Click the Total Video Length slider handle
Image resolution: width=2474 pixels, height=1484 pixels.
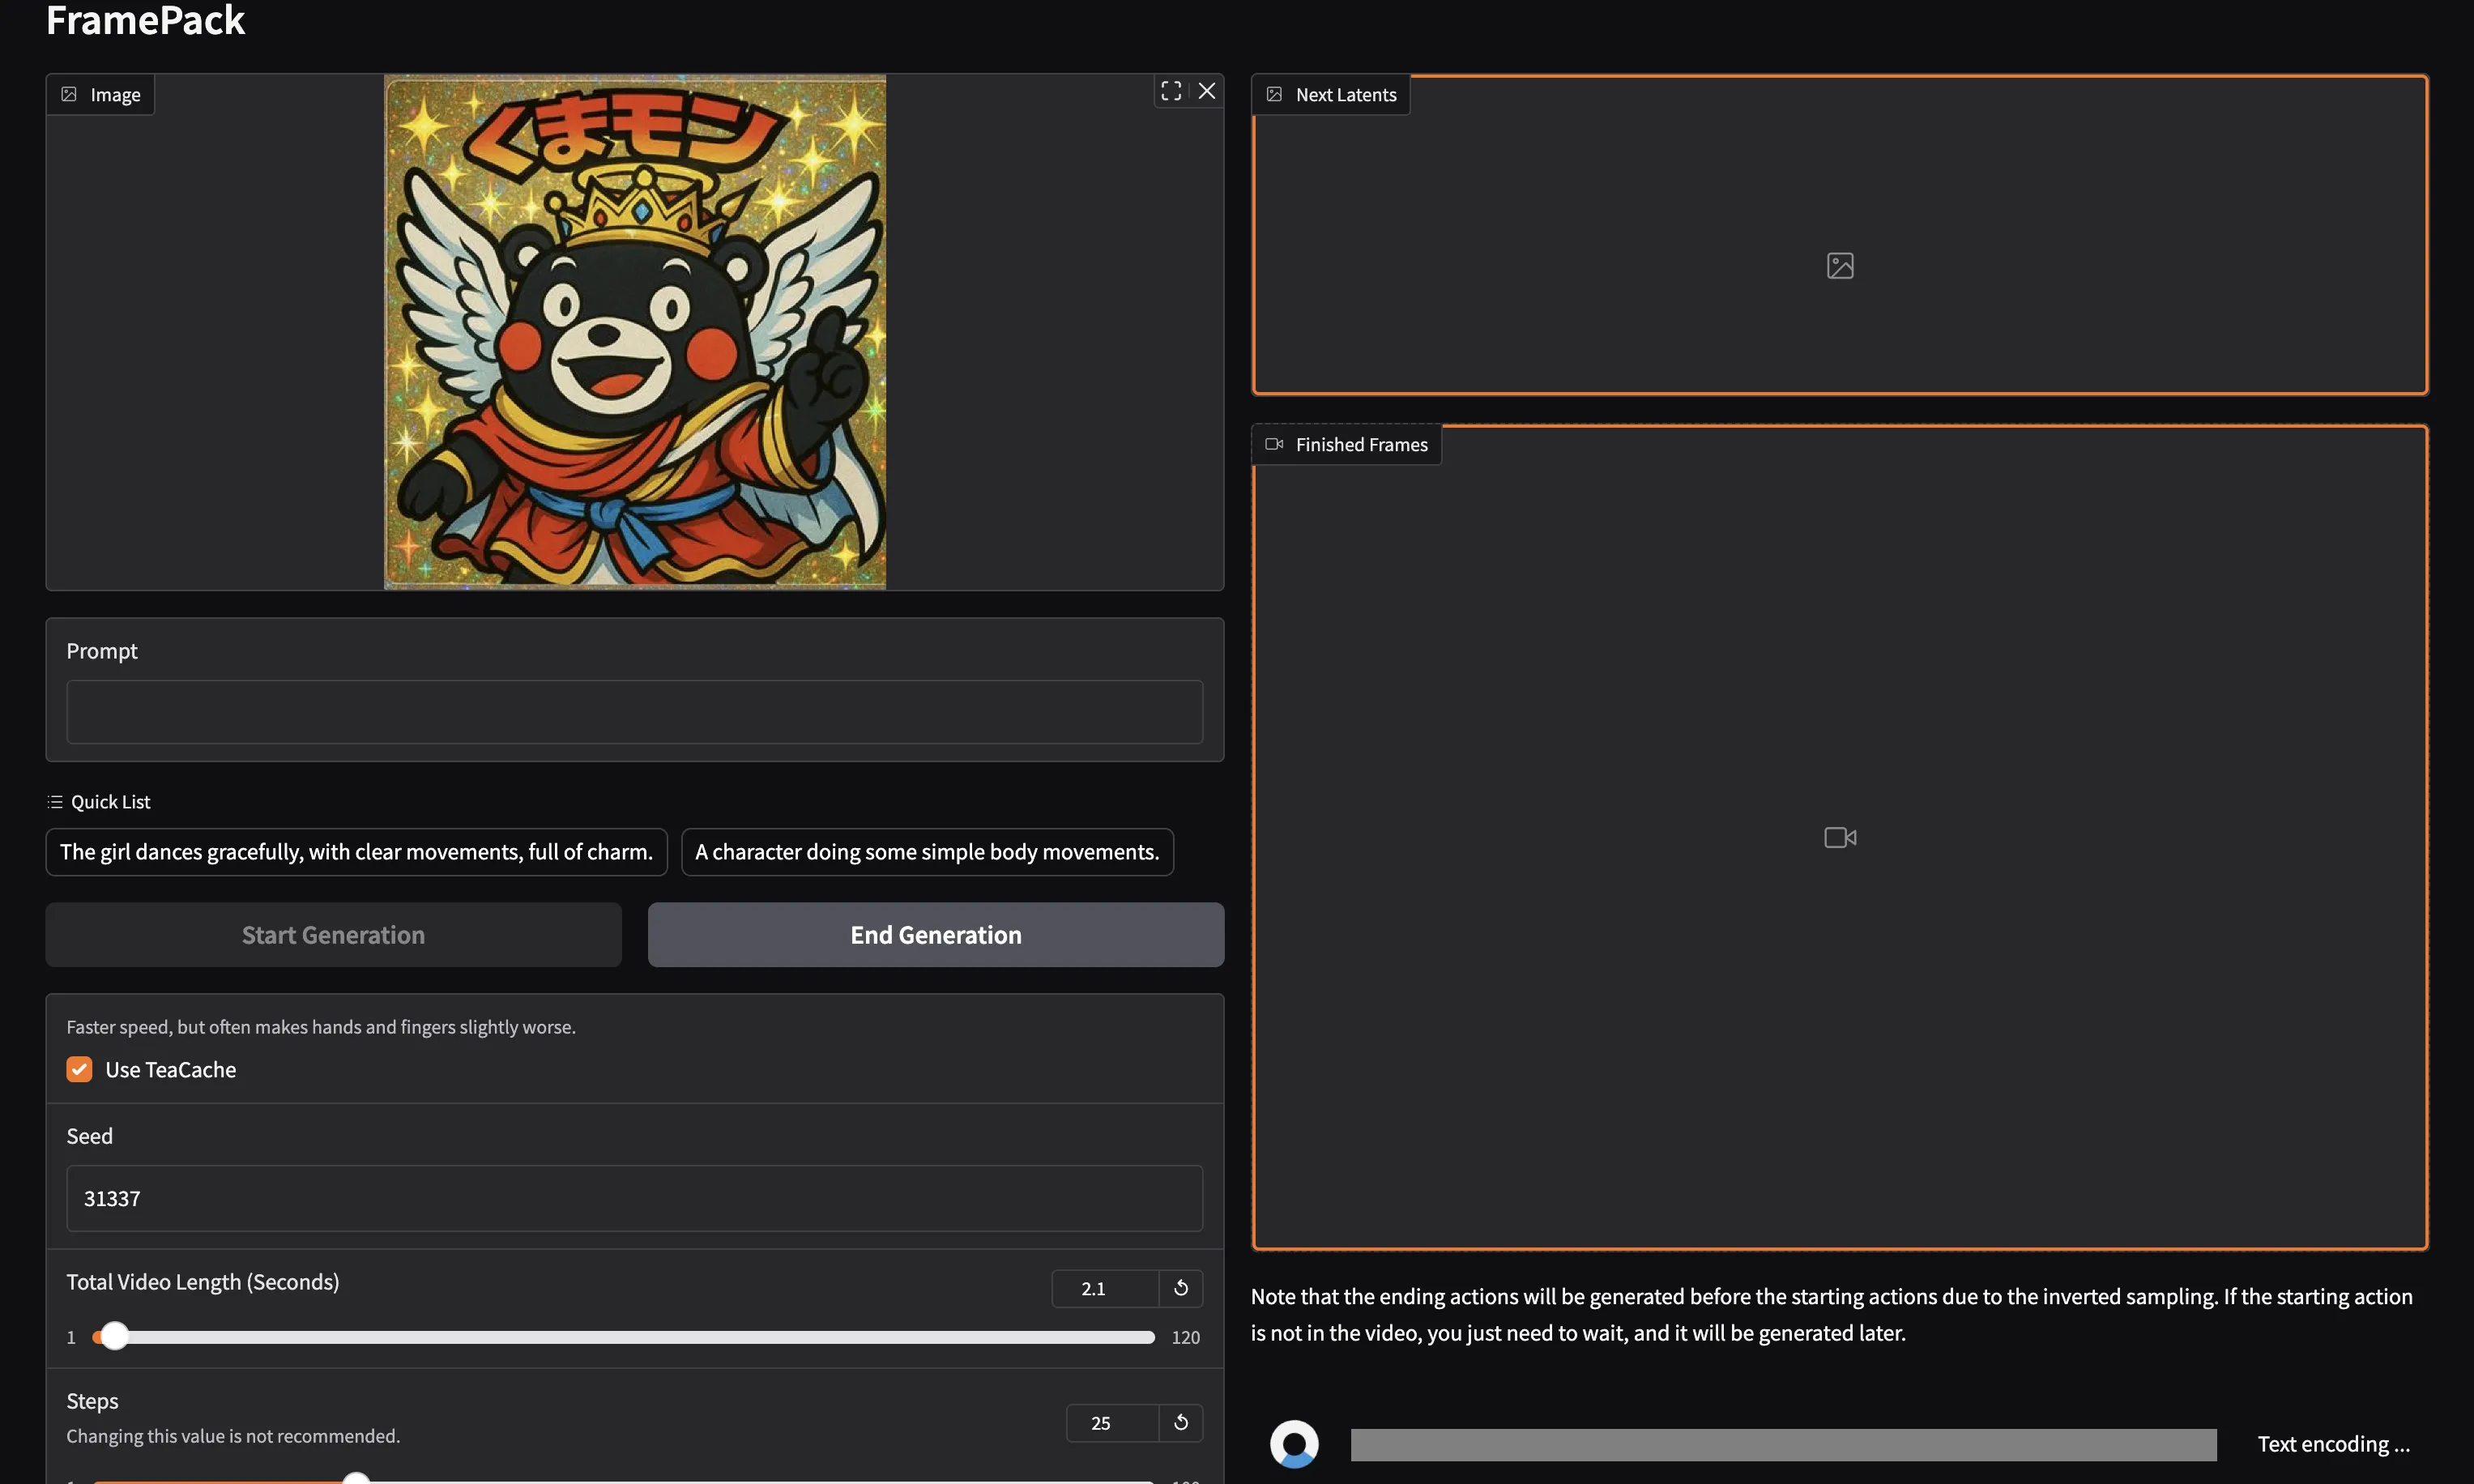[x=115, y=1336]
